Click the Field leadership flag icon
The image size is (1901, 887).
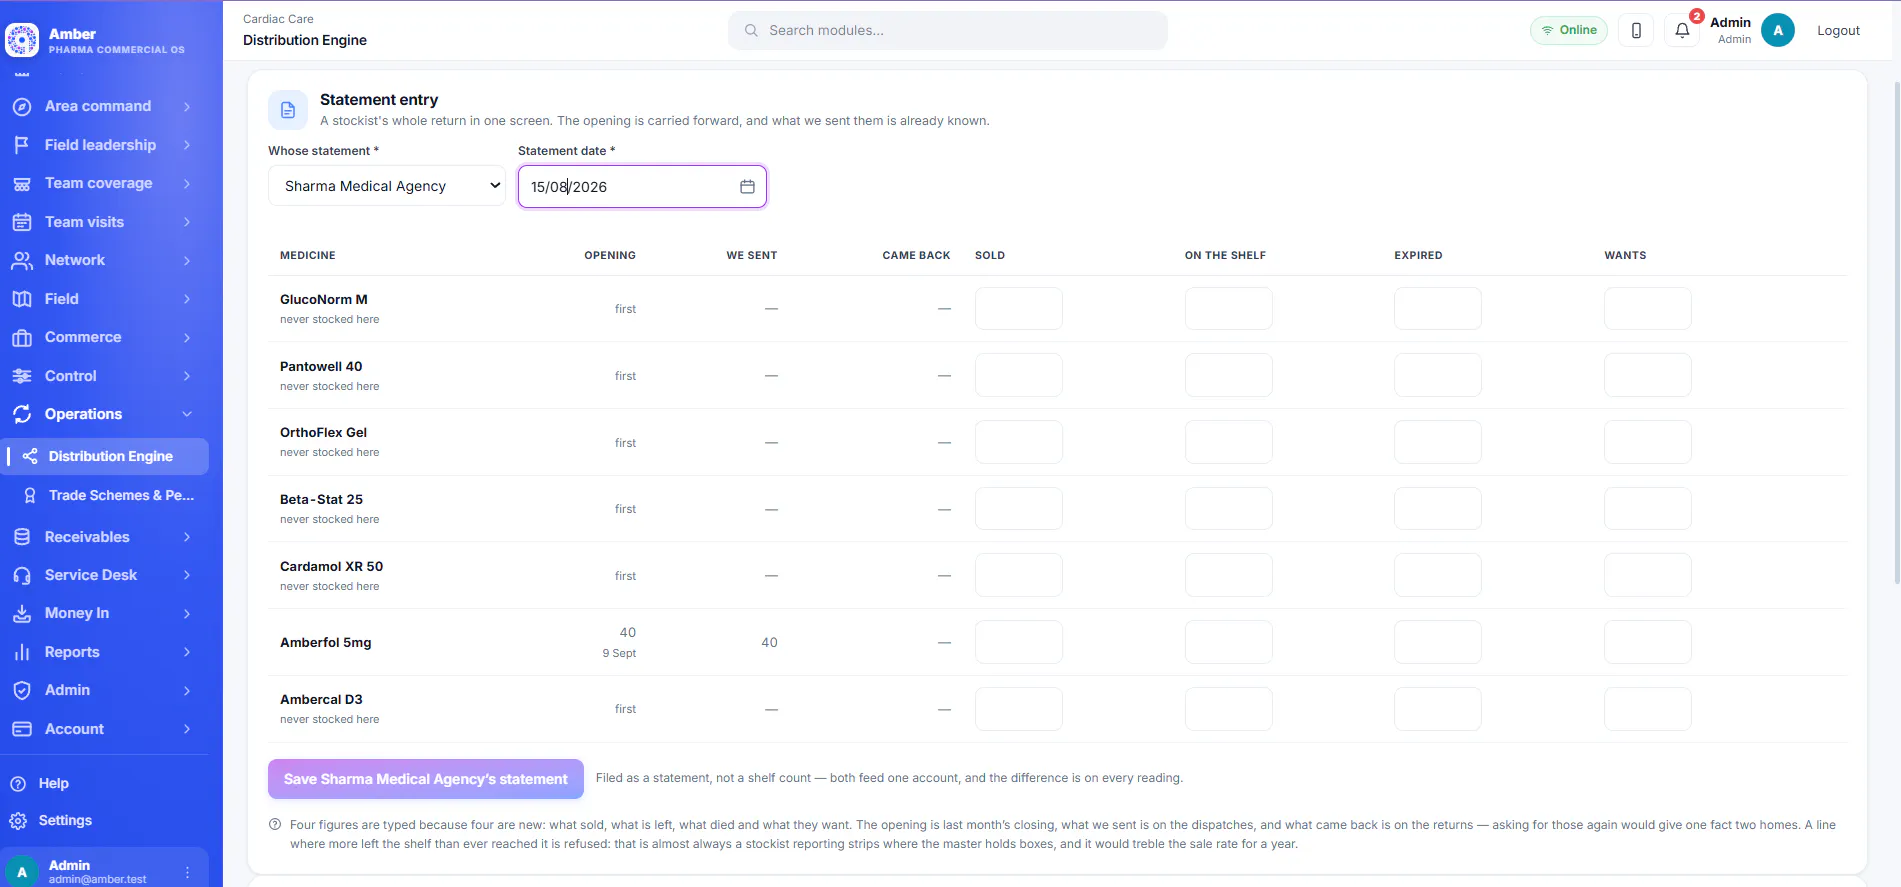(x=22, y=145)
